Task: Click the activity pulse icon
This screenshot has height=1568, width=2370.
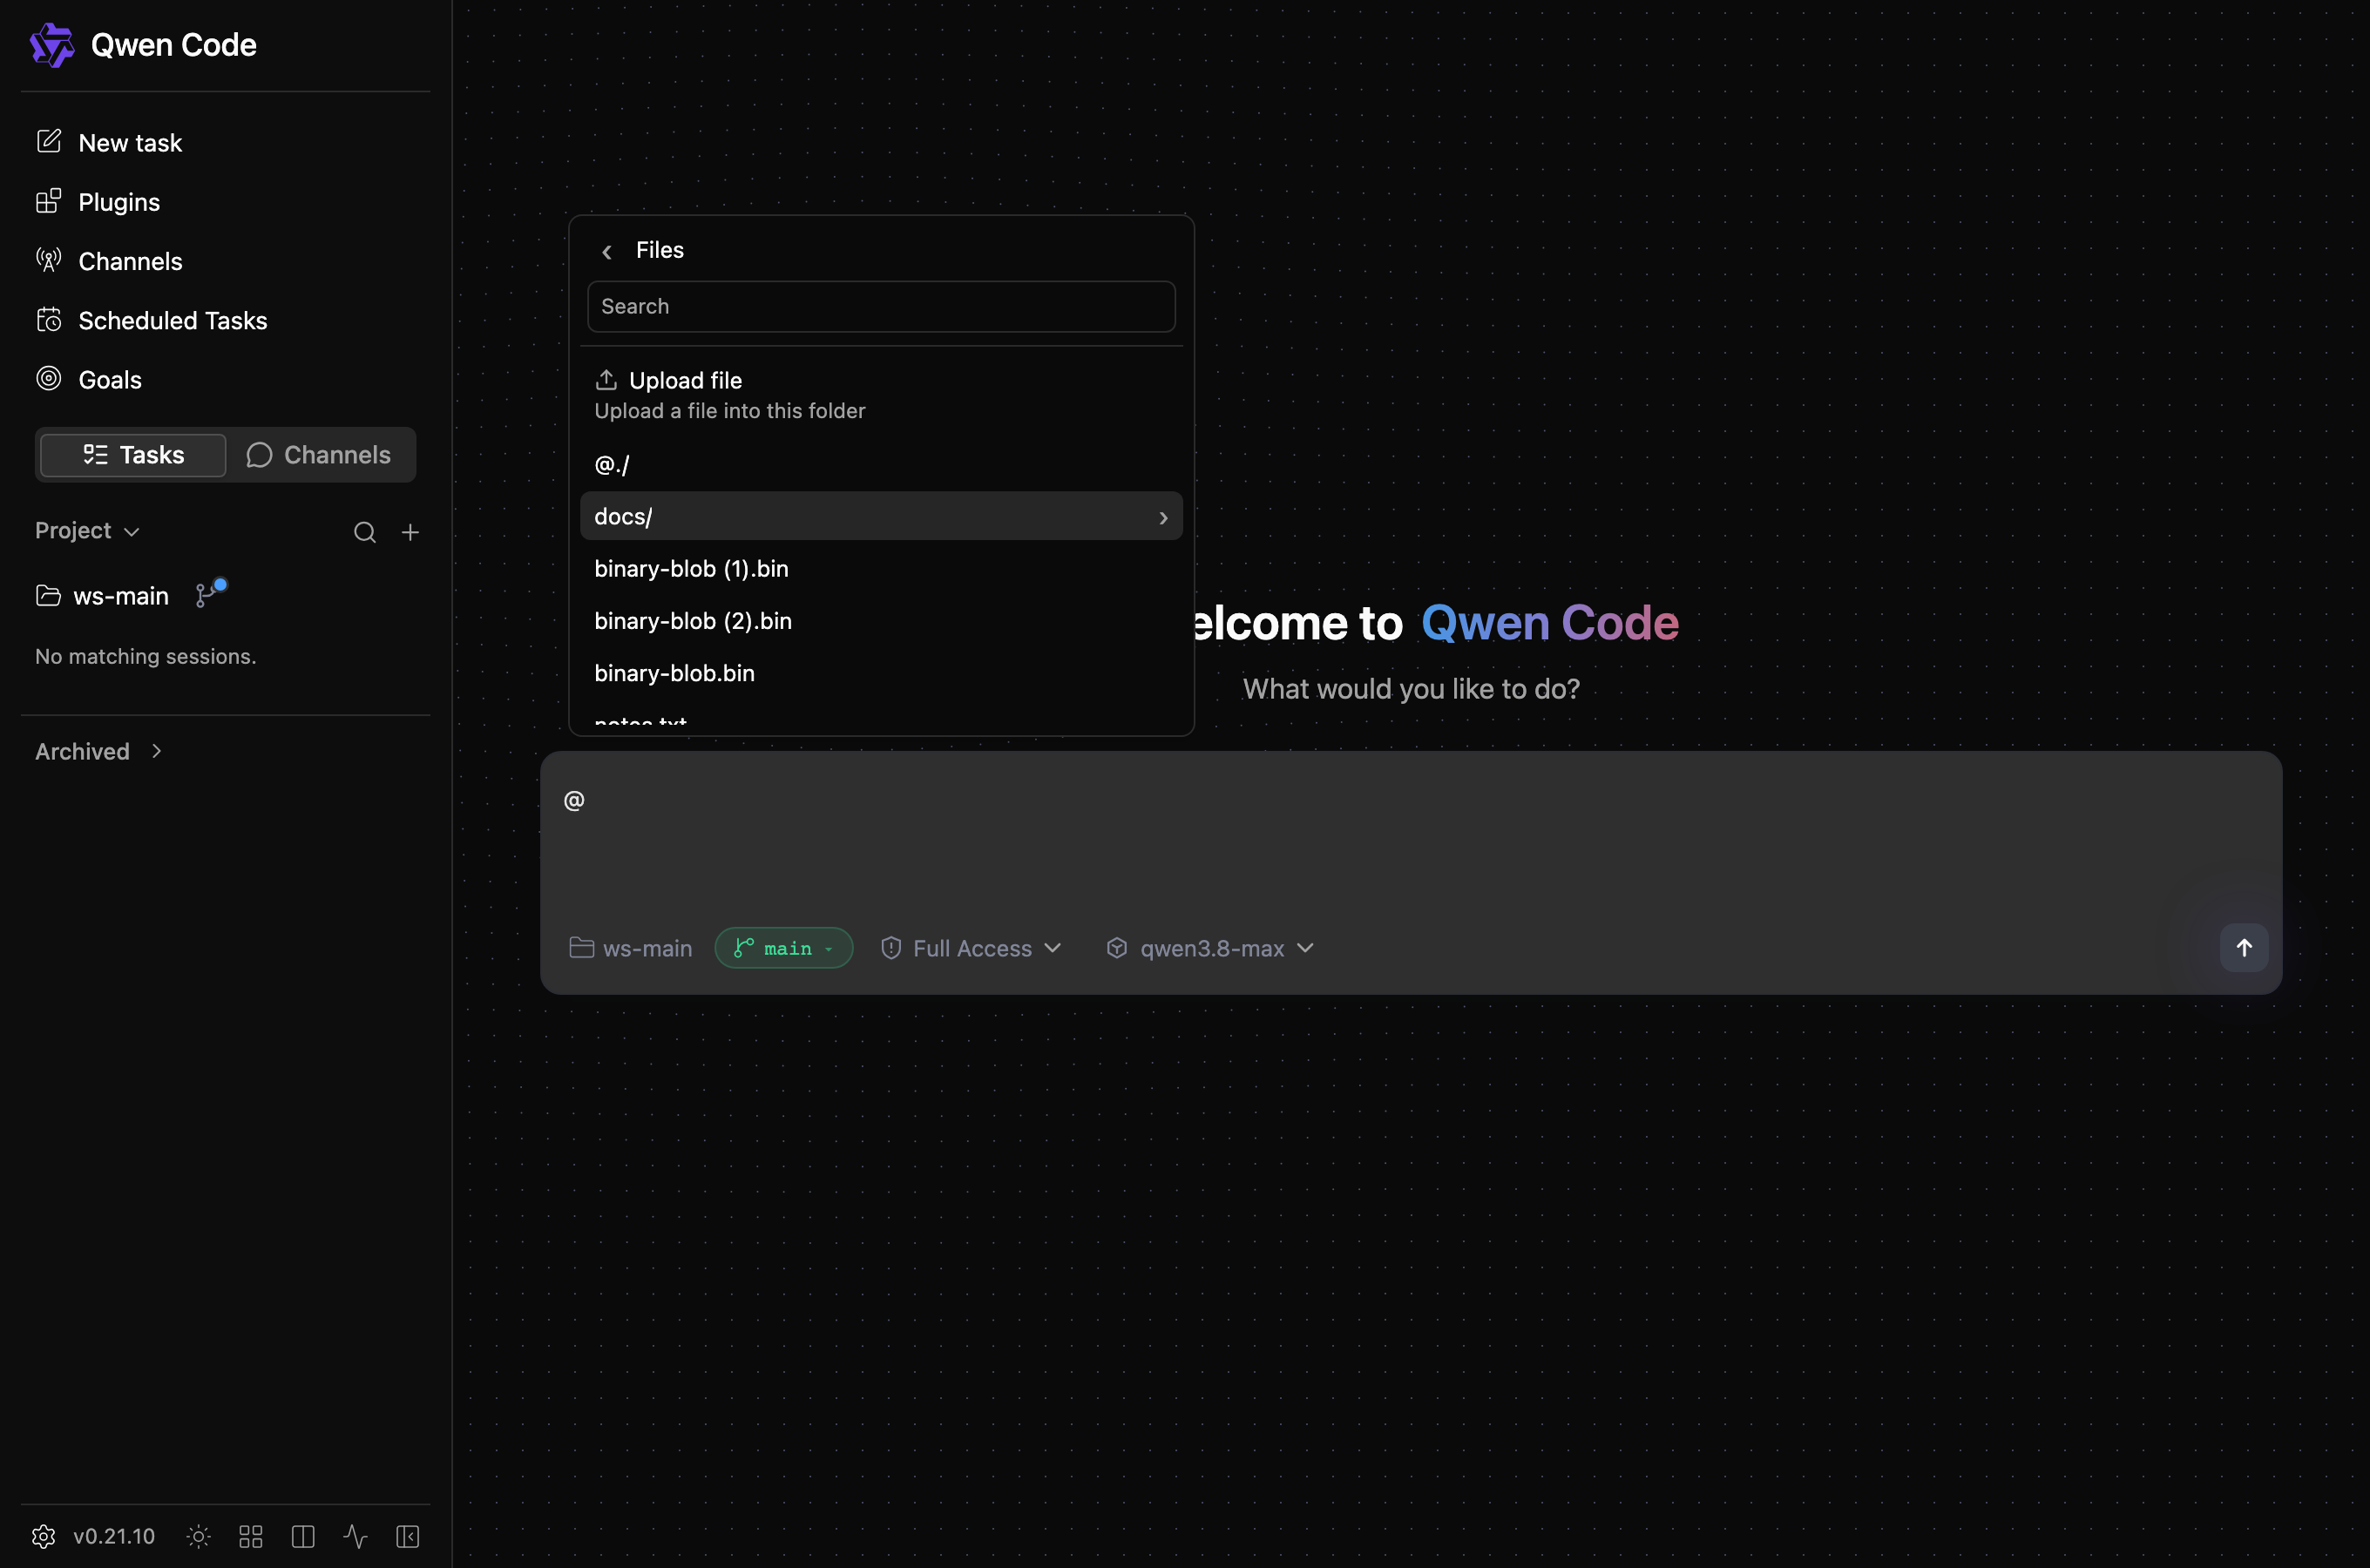Action: click(x=355, y=1536)
